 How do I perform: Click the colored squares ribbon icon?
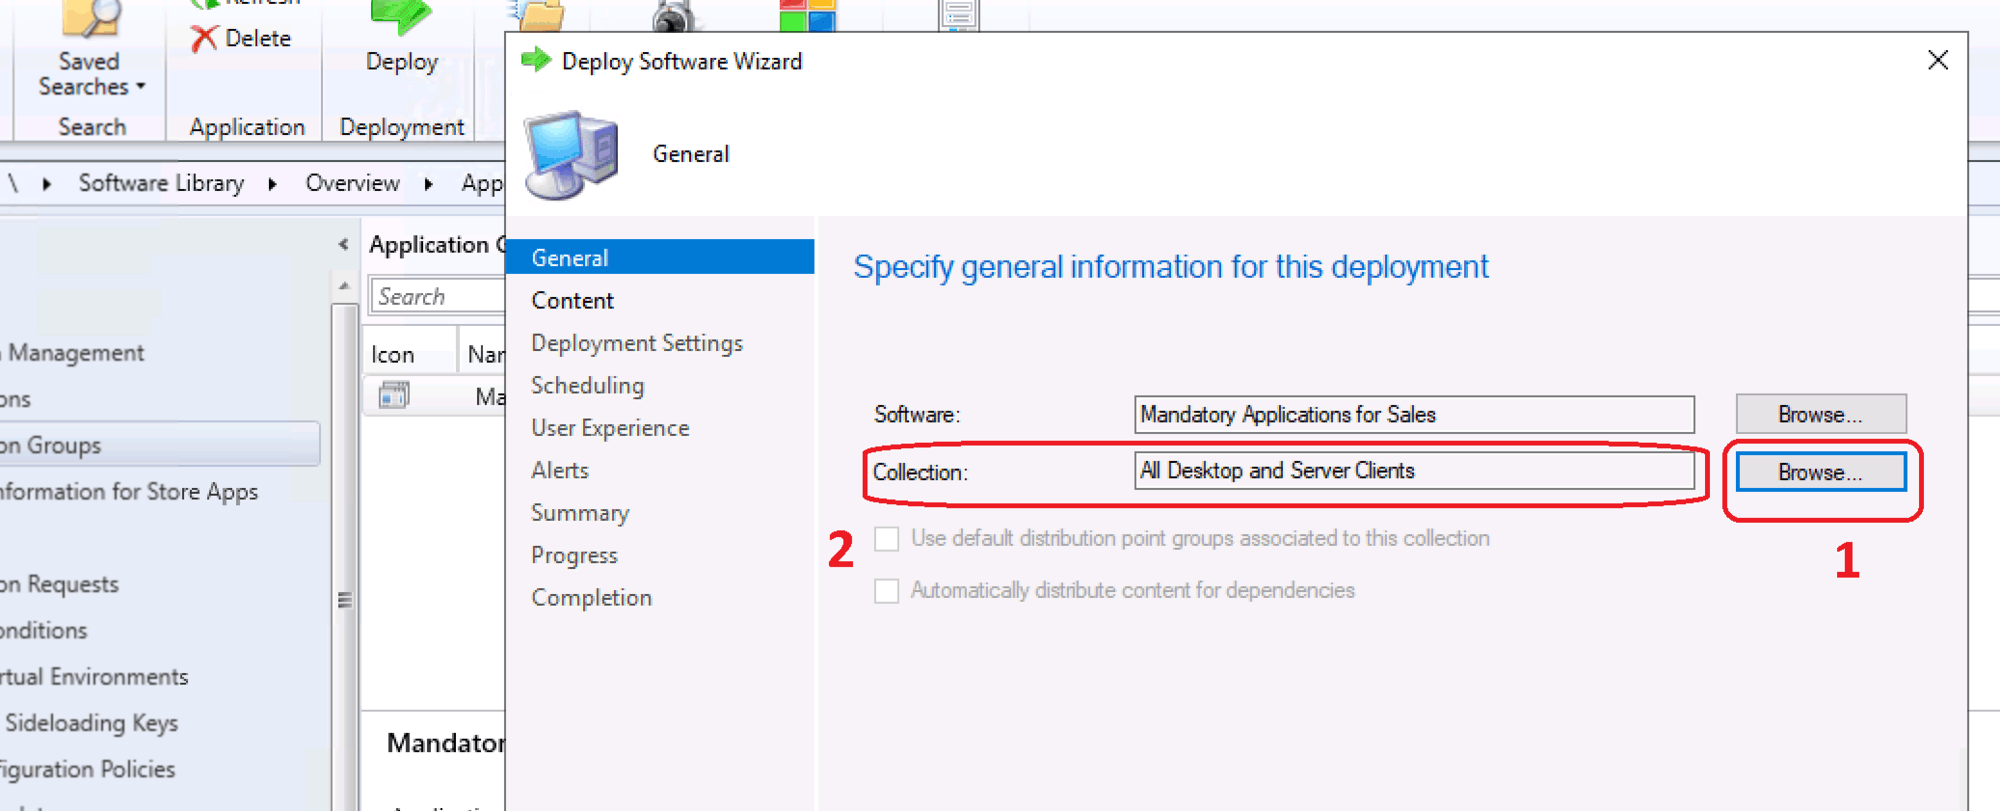coord(807,16)
